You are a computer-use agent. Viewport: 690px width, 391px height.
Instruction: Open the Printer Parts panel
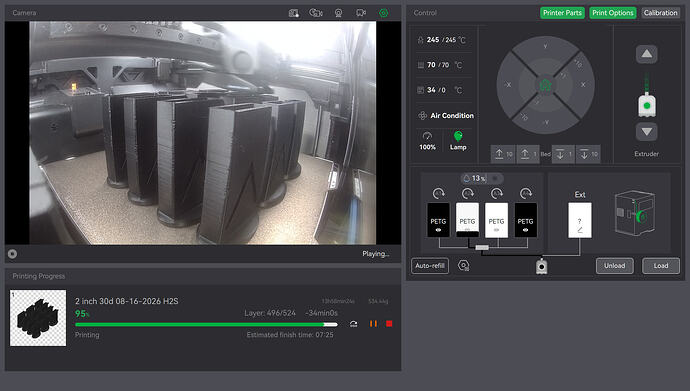[x=562, y=13]
